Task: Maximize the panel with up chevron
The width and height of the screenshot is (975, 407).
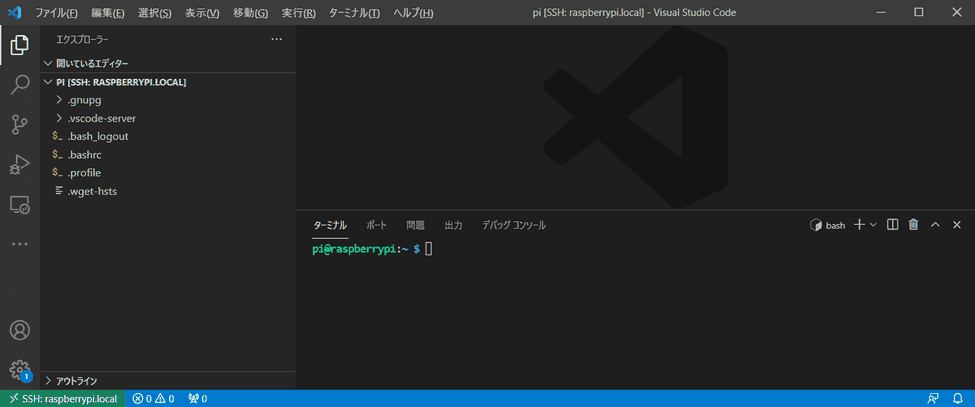Action: click(x=935, y=224)
